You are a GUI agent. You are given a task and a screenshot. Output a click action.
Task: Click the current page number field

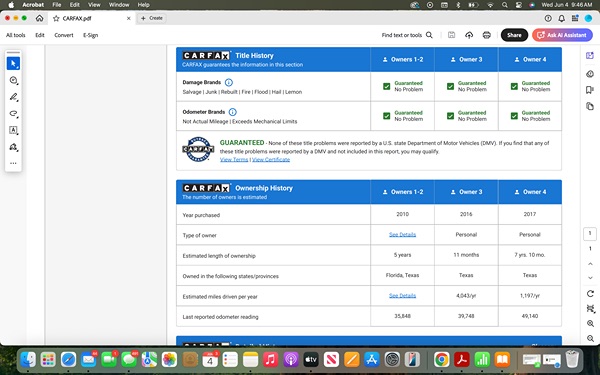(x=590, y=233)
